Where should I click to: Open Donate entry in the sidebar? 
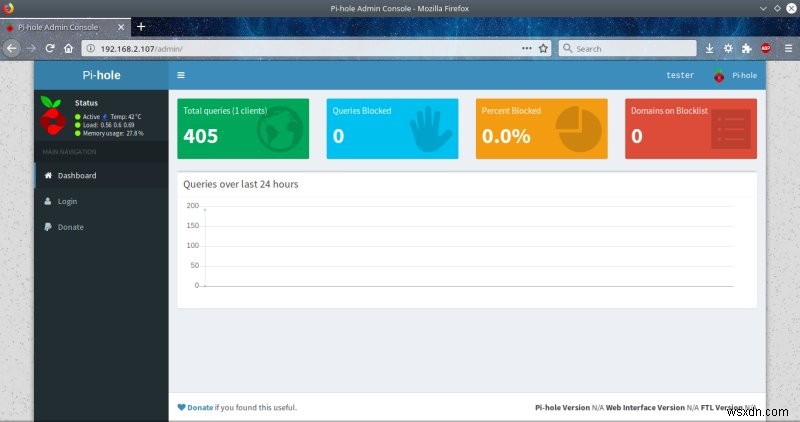(102, 227)
